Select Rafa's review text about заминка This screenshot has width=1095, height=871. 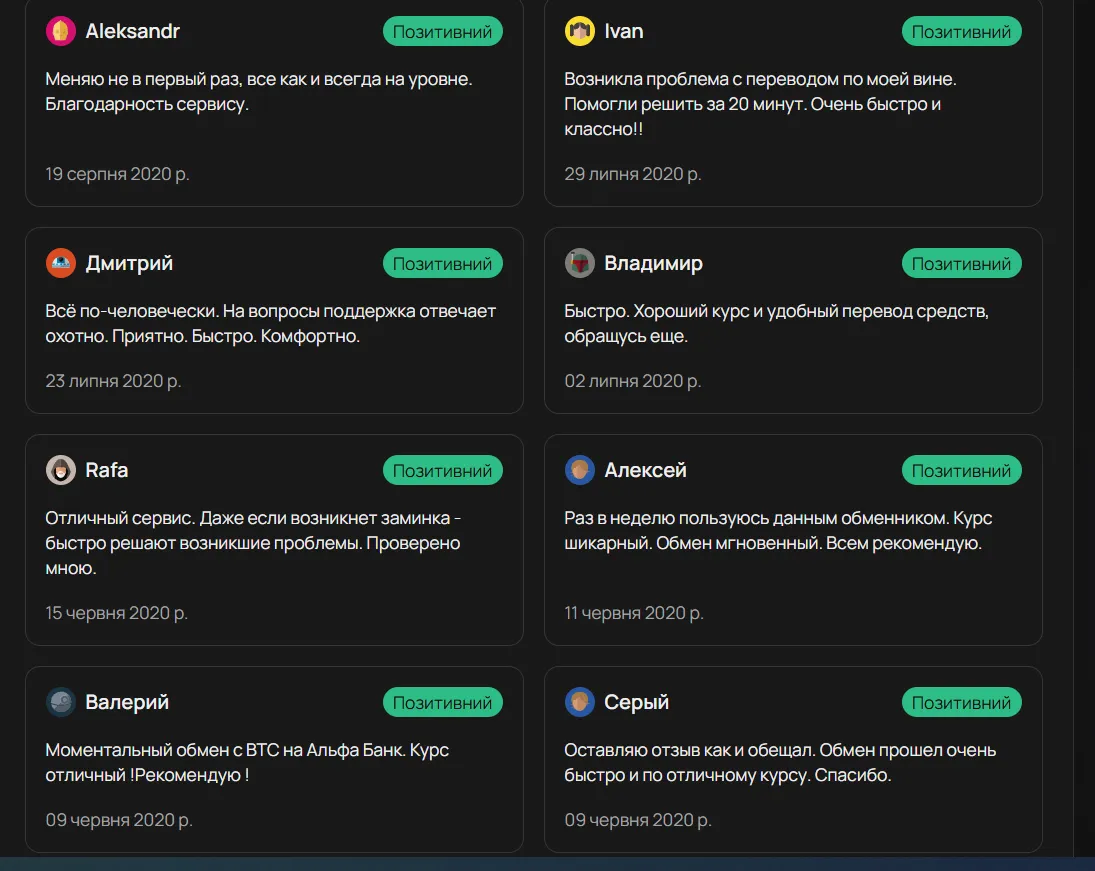click(x=253, y=543)
